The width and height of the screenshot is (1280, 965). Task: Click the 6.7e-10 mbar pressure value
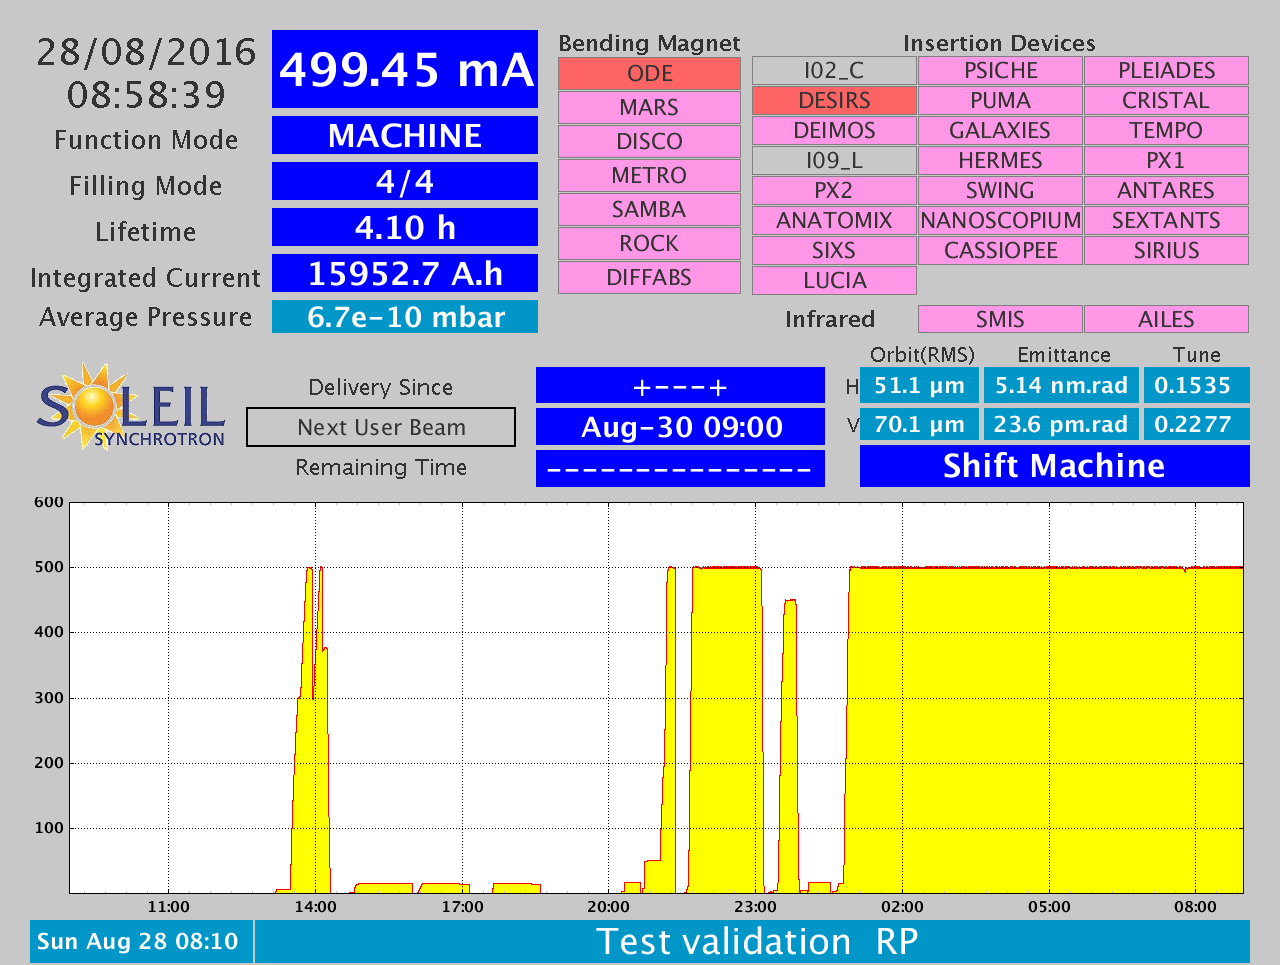(x=405, y=317)
